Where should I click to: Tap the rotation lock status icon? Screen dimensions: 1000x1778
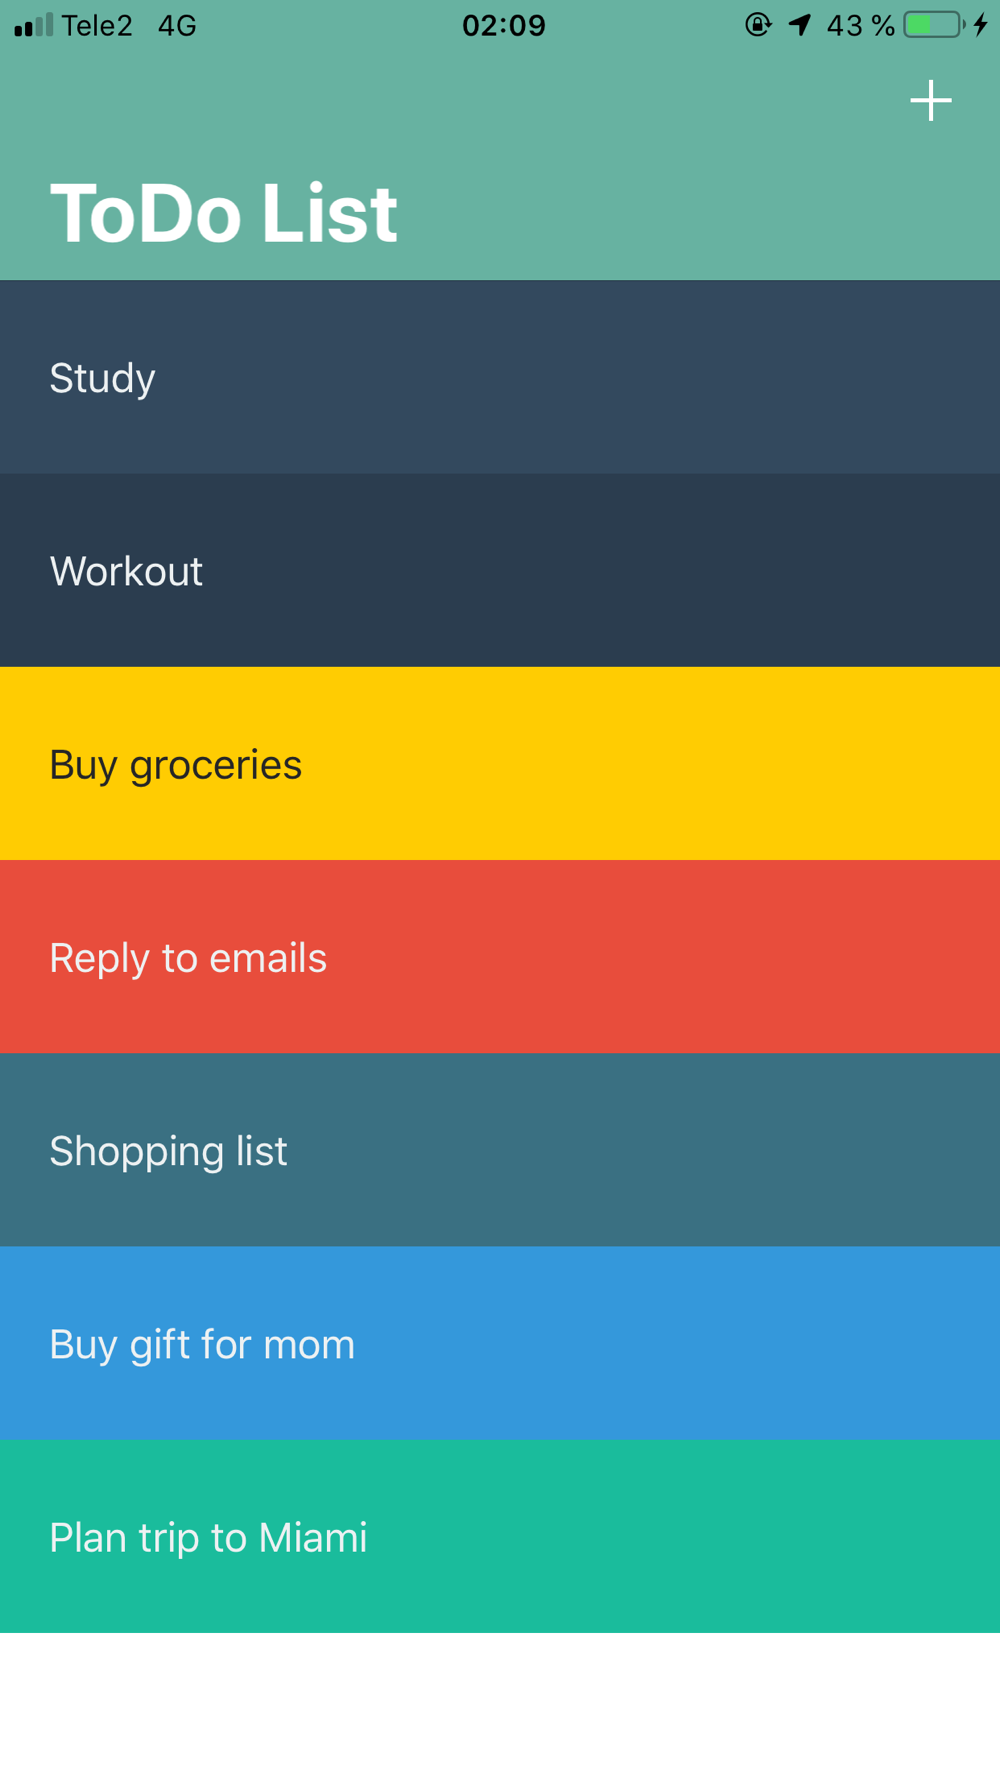click(758, 25)
